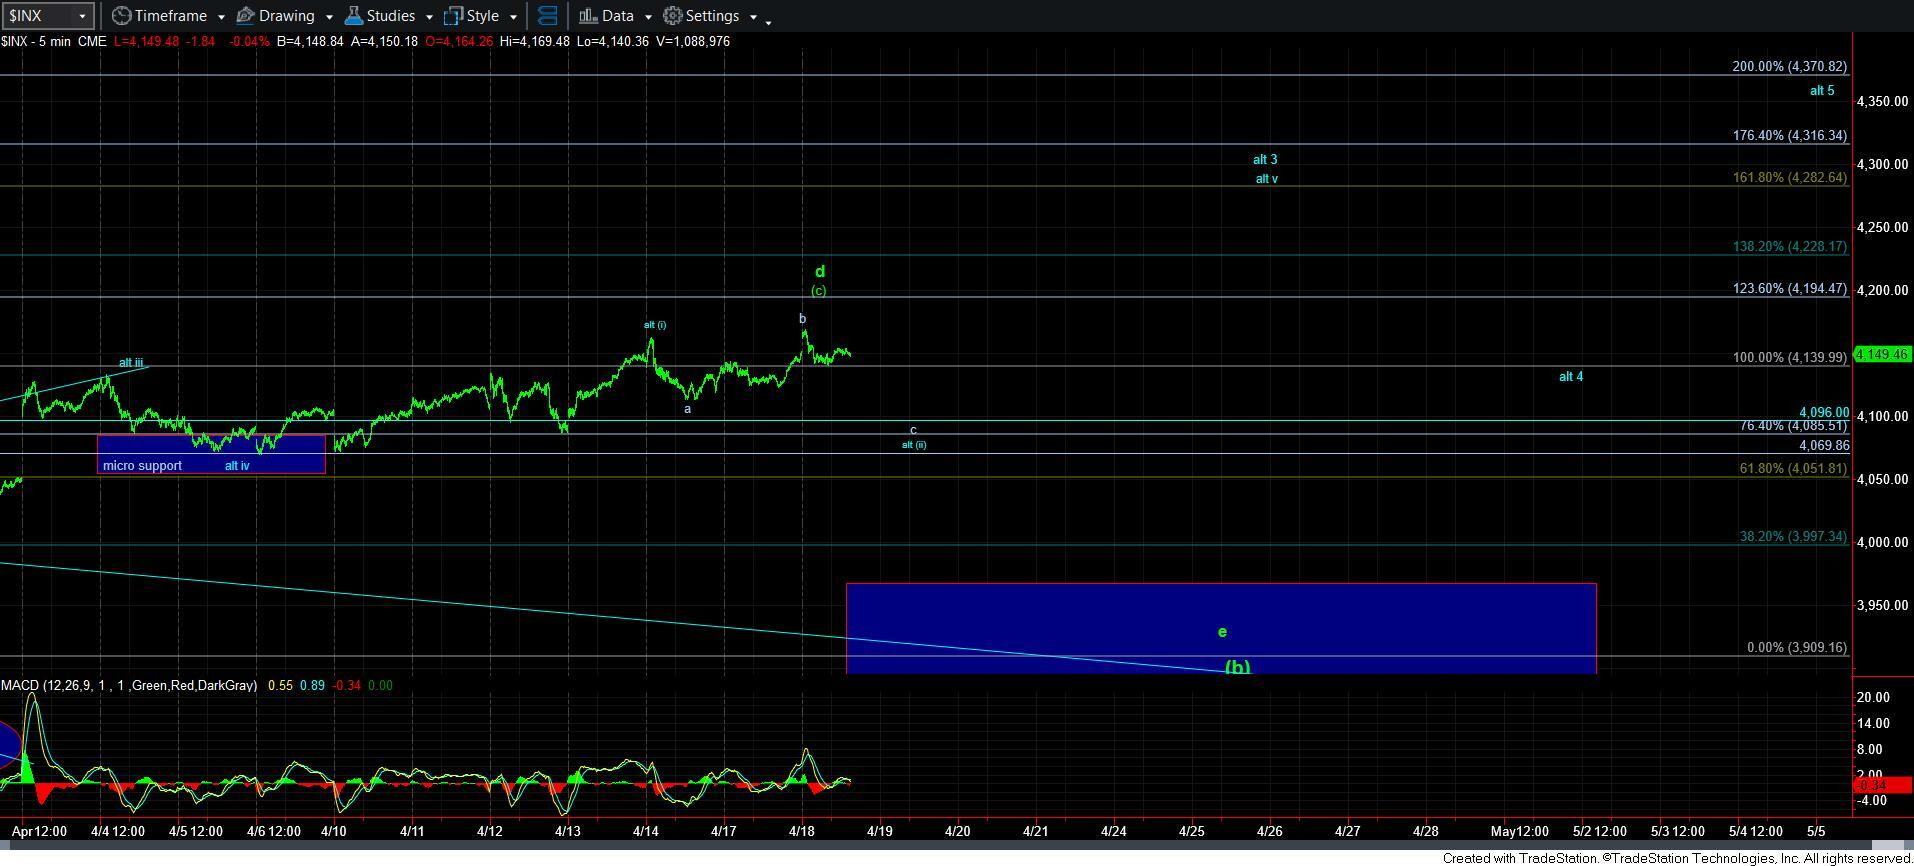The width and height of the screenshot is (1914, 866).
Task: Click the '4,350.00' price axis label
Action: (1882, 102)
